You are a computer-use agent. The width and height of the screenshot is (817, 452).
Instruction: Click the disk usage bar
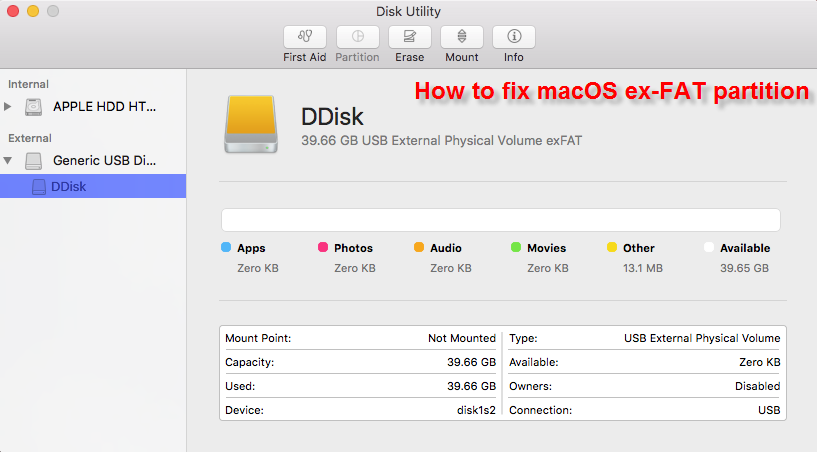pos(501,220)
